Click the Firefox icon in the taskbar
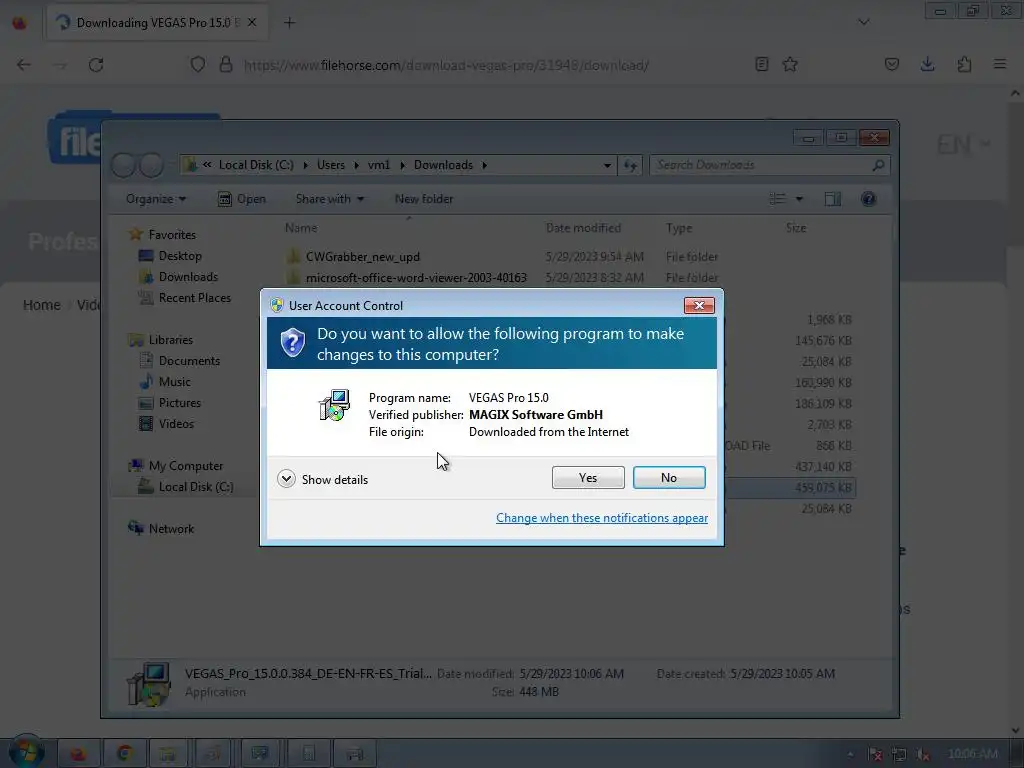 pyautogui.click(x=78, y=754)
